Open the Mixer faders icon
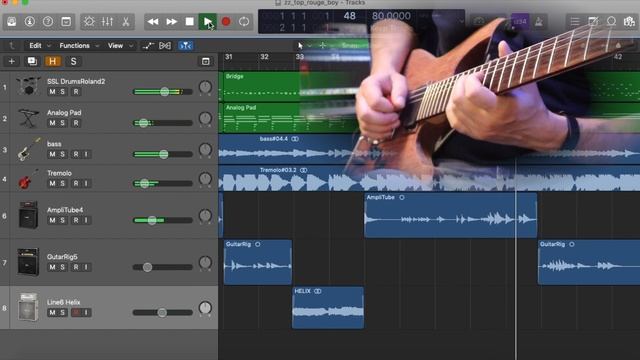The image size is (640, 360). 107,22
